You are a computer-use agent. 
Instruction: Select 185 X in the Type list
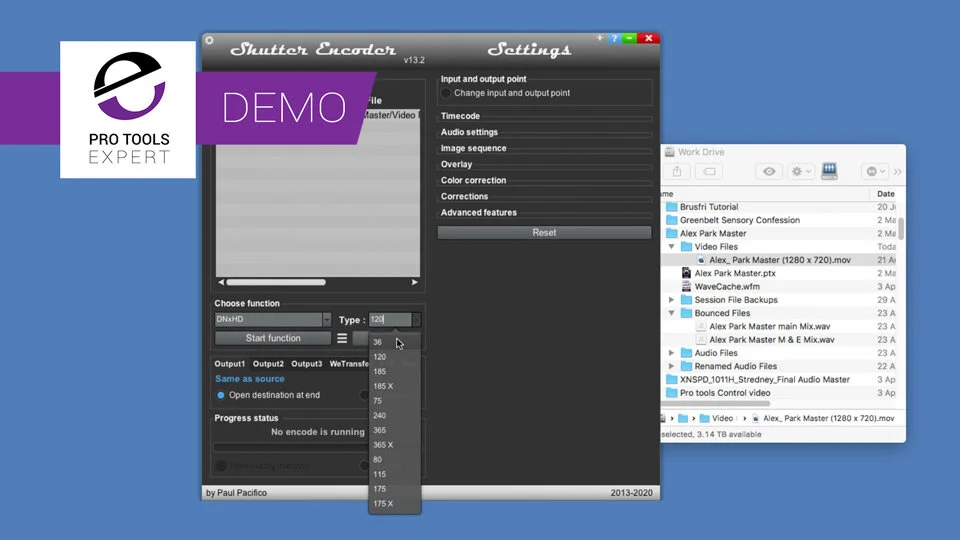click(x=394, y=386)
